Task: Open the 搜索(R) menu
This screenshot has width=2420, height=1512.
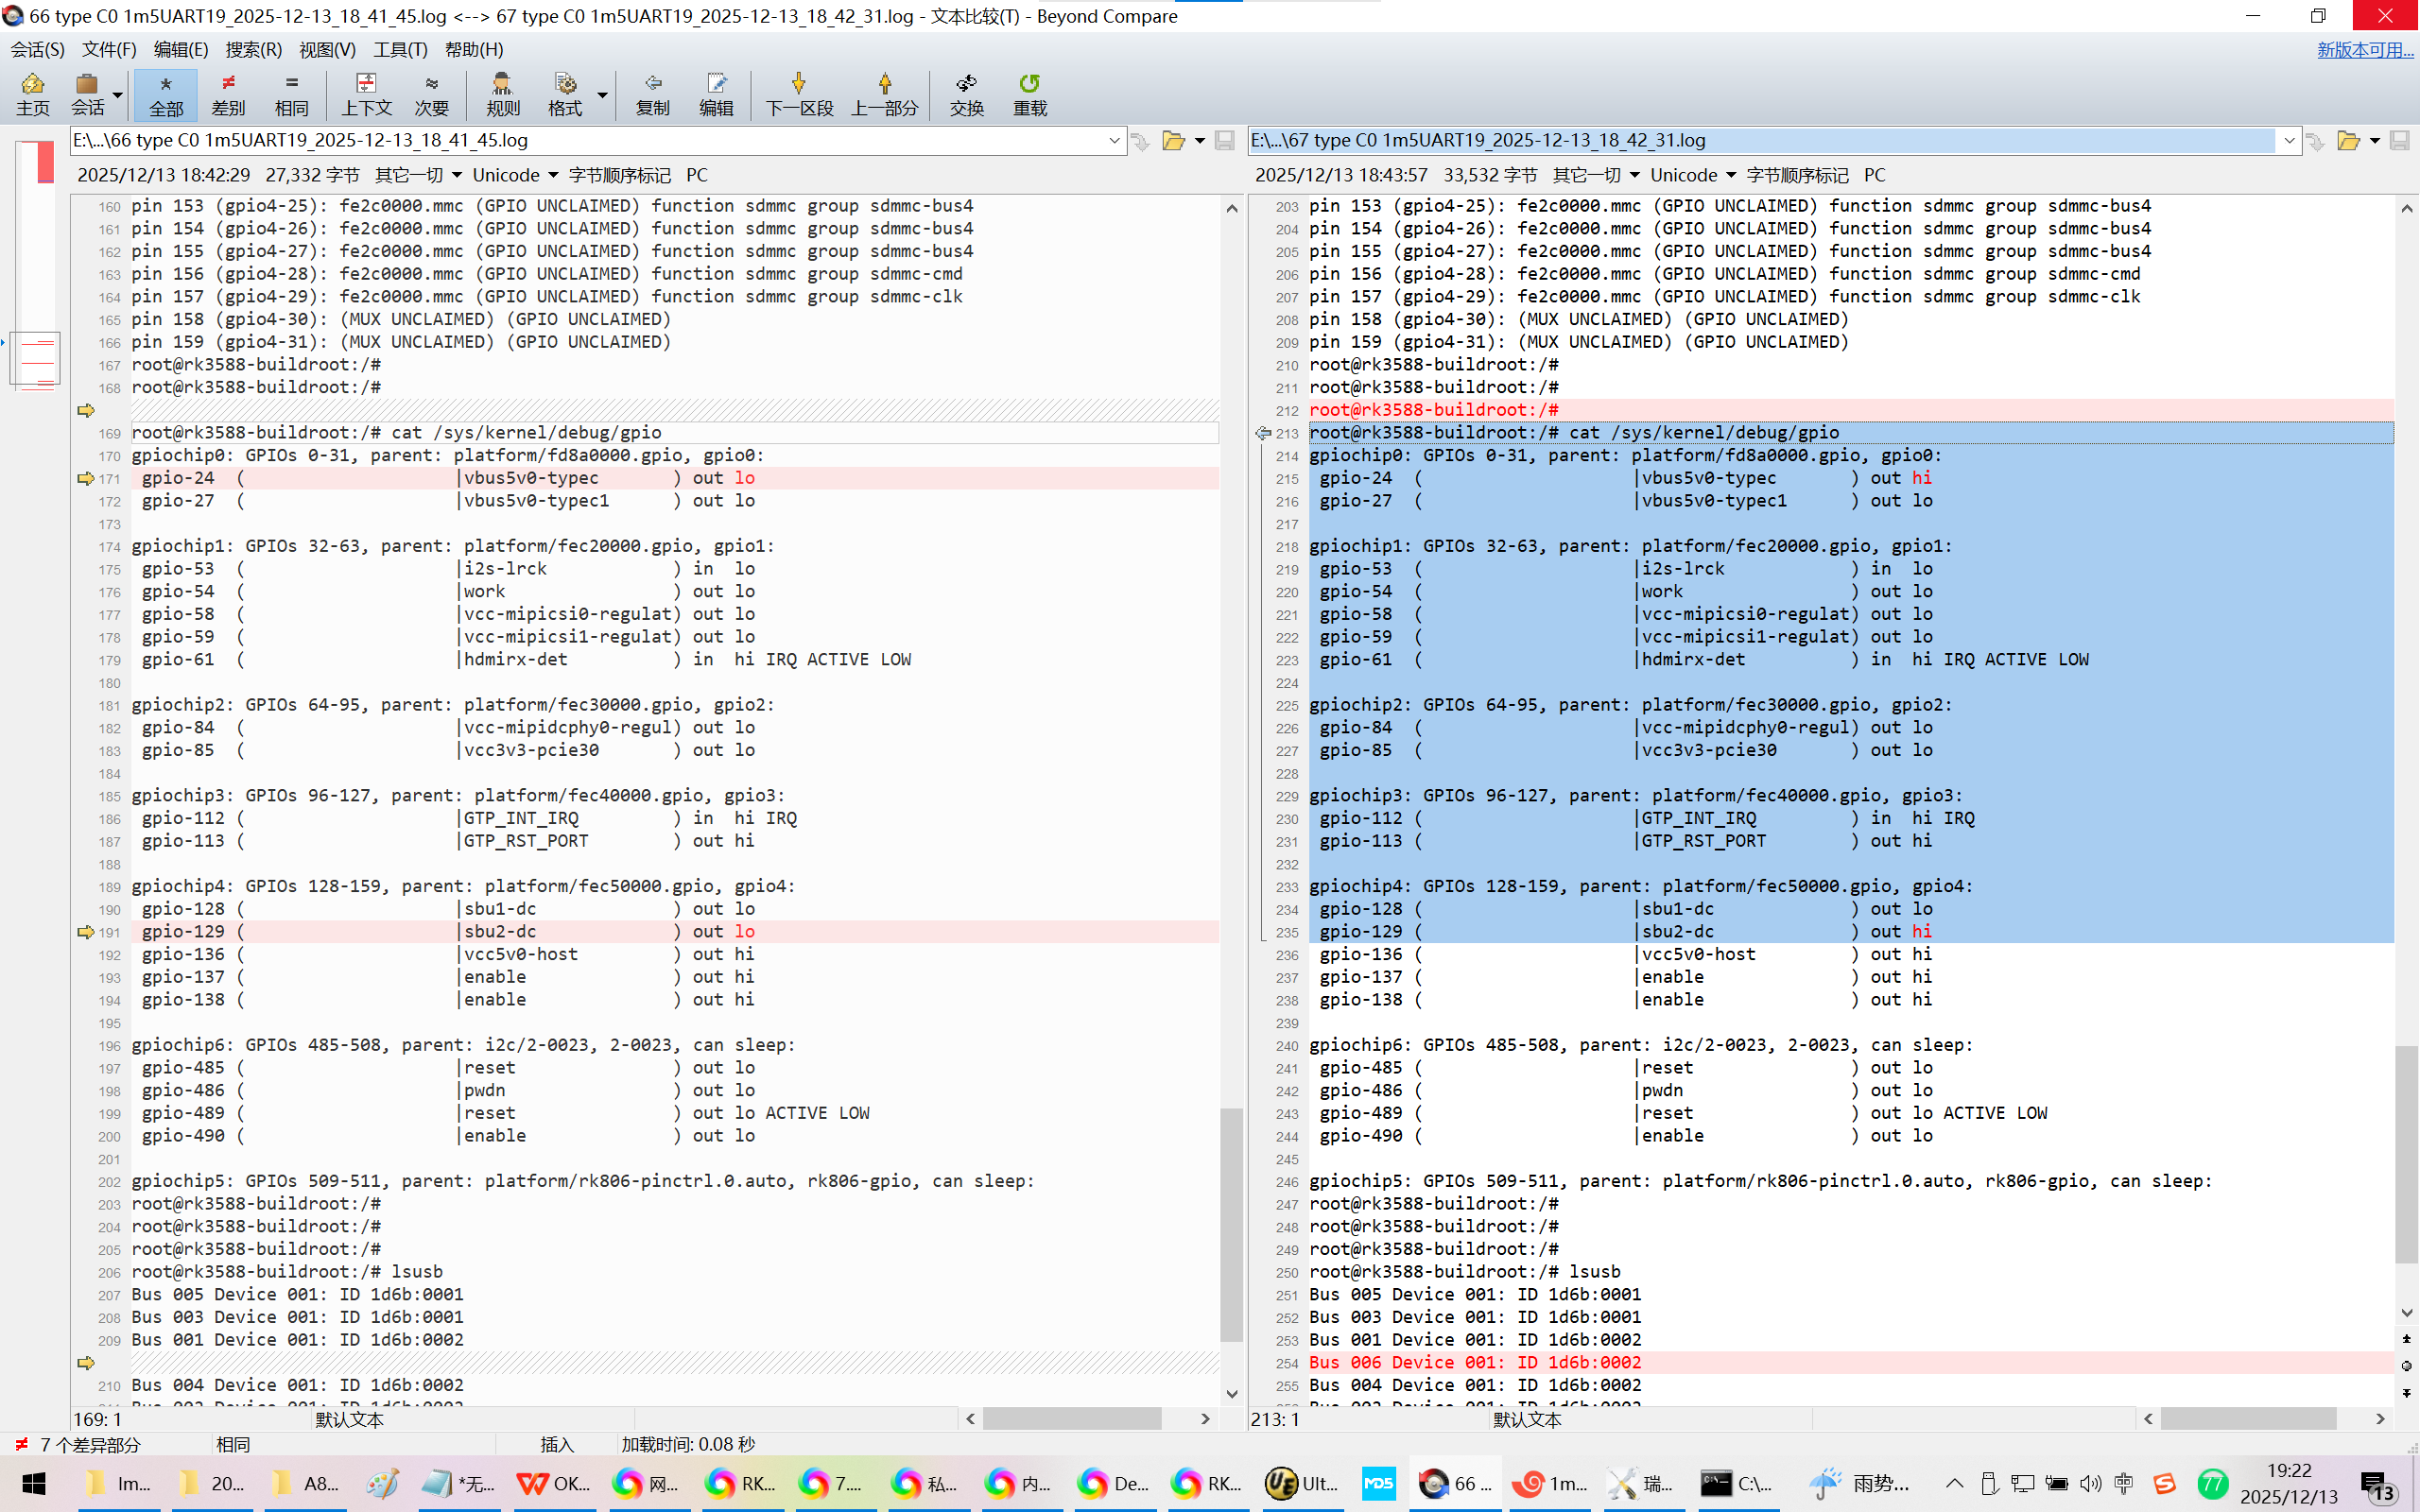Action: (253, 49)
